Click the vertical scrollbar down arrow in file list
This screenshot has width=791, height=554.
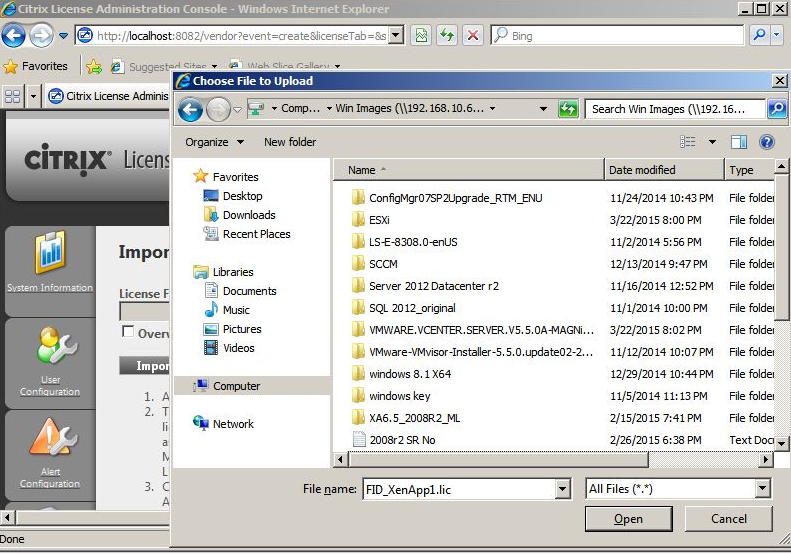pyautogui.click(x=781, y=444)
